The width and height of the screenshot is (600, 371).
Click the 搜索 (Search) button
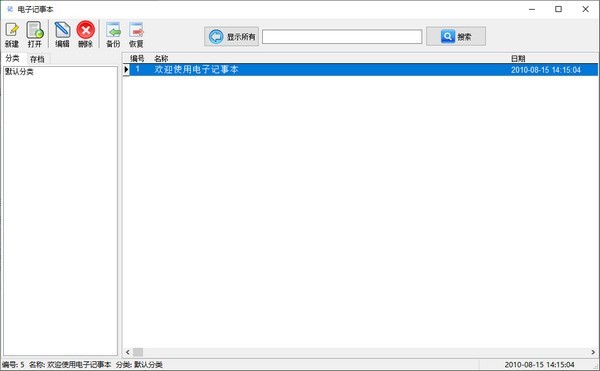click(456, 37)
